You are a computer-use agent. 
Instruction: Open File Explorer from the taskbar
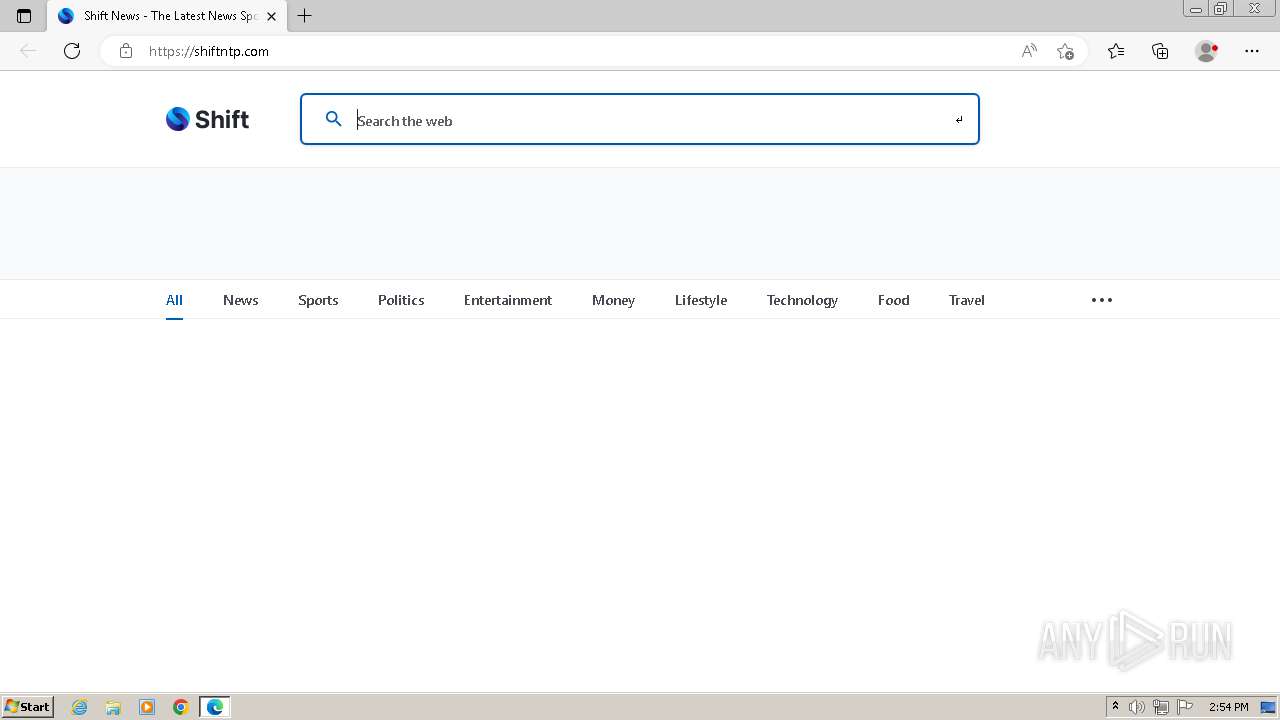pos(113,707)
